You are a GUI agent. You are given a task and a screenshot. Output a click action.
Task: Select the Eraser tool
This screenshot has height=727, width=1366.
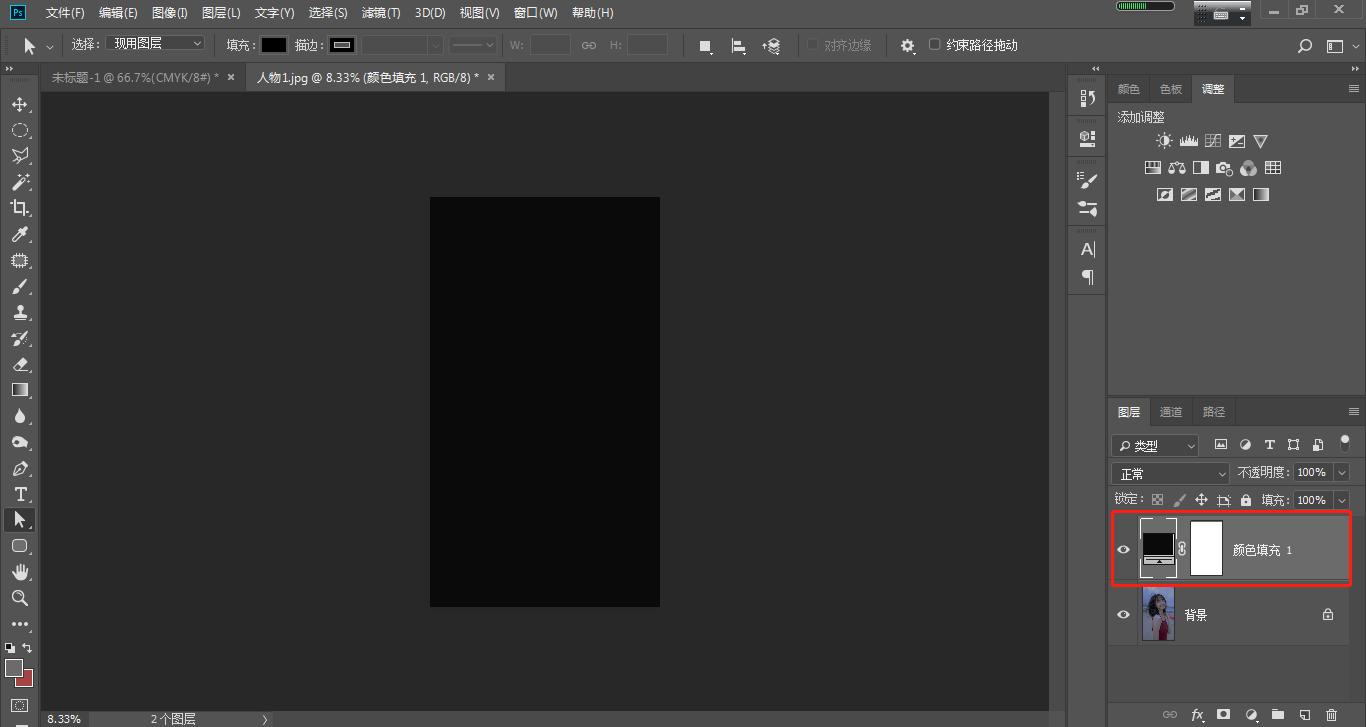(x=19, y=364)
